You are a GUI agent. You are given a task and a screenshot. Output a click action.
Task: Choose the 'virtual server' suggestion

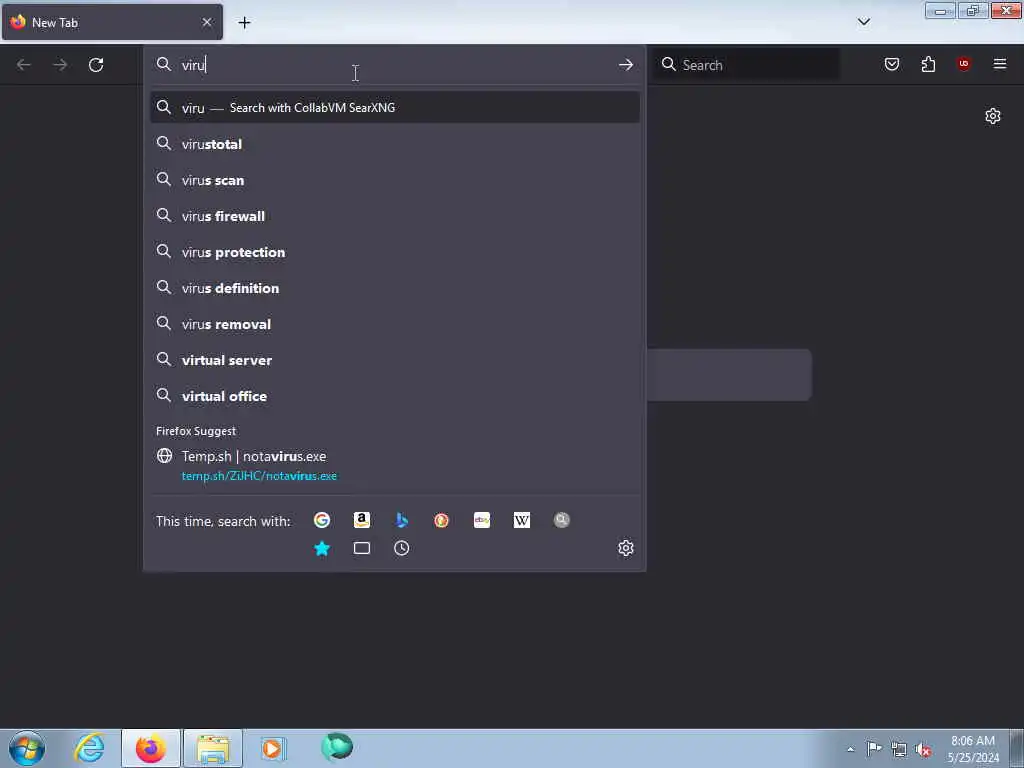[394, 360]
